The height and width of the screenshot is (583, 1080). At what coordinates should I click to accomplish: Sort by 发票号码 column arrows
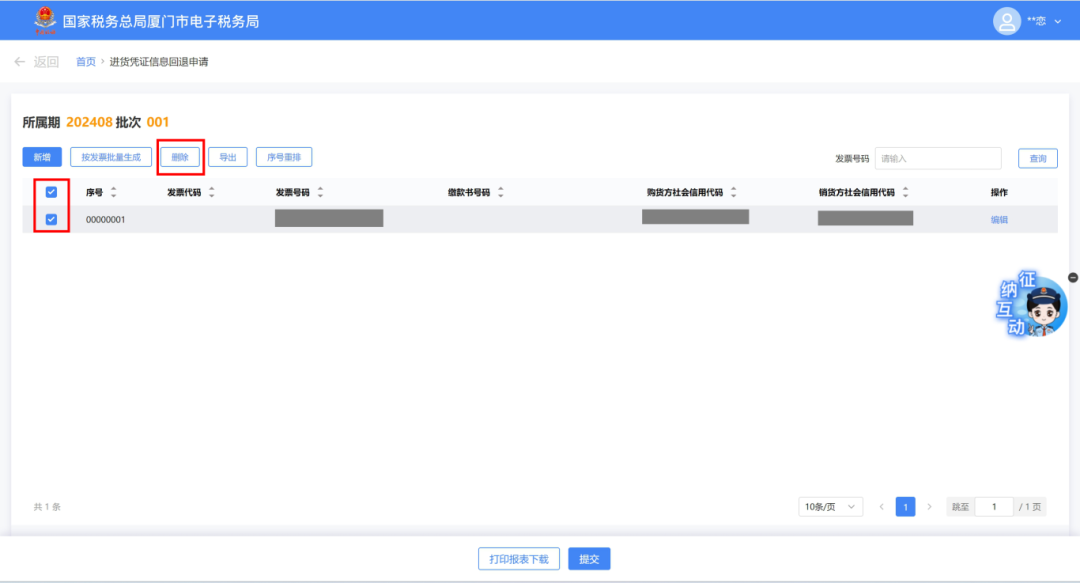tap(320, 192)
